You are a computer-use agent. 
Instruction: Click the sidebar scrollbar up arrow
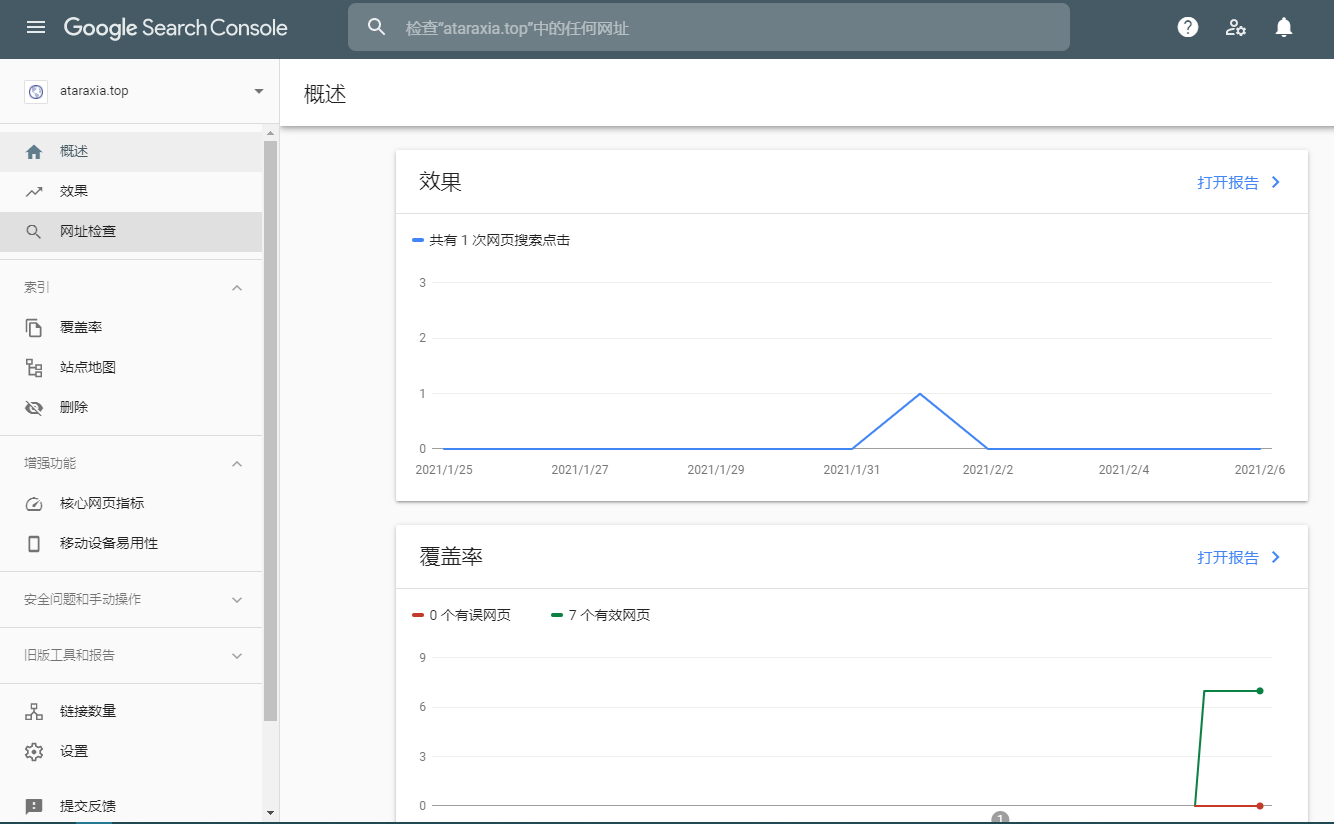(270, 133)
